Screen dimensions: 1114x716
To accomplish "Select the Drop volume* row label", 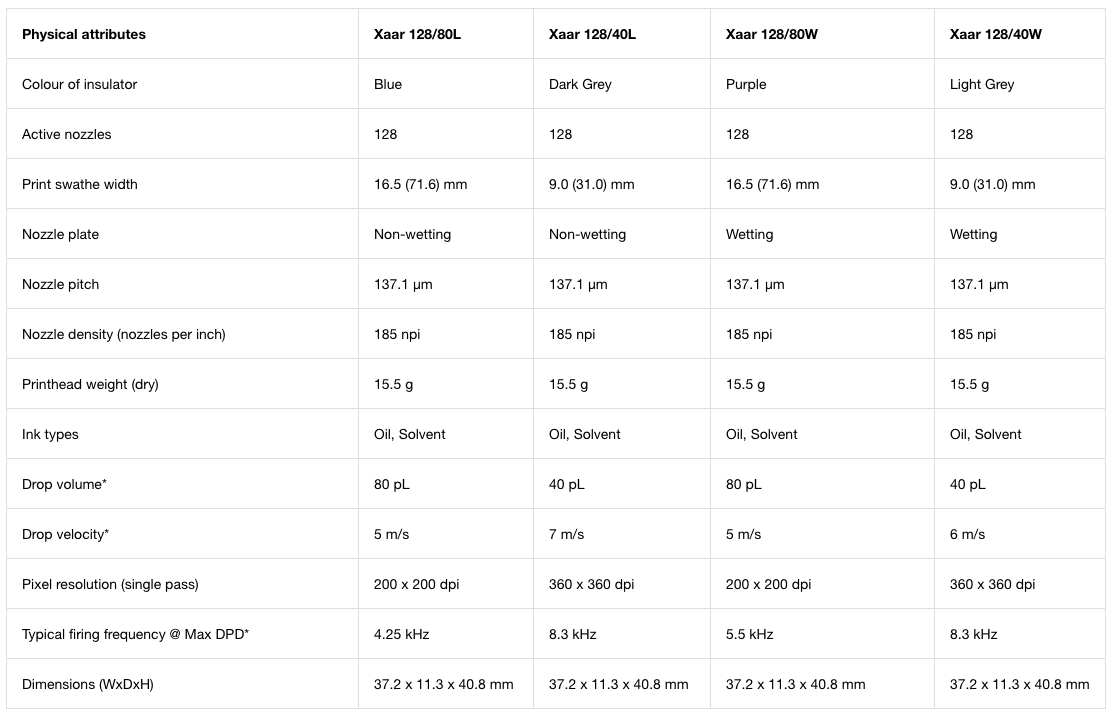I will pyautogui.click(x=64, y=484).
